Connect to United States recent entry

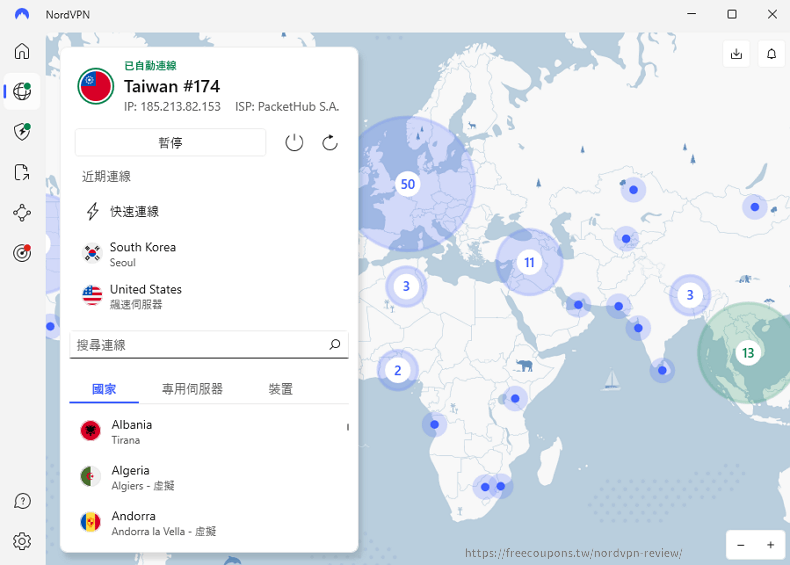[209, 296]
